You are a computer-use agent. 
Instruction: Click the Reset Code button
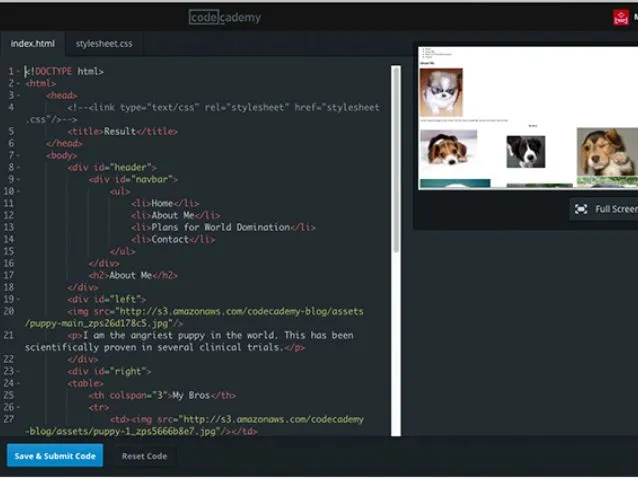pyautogui.click(x=144, y=456)
